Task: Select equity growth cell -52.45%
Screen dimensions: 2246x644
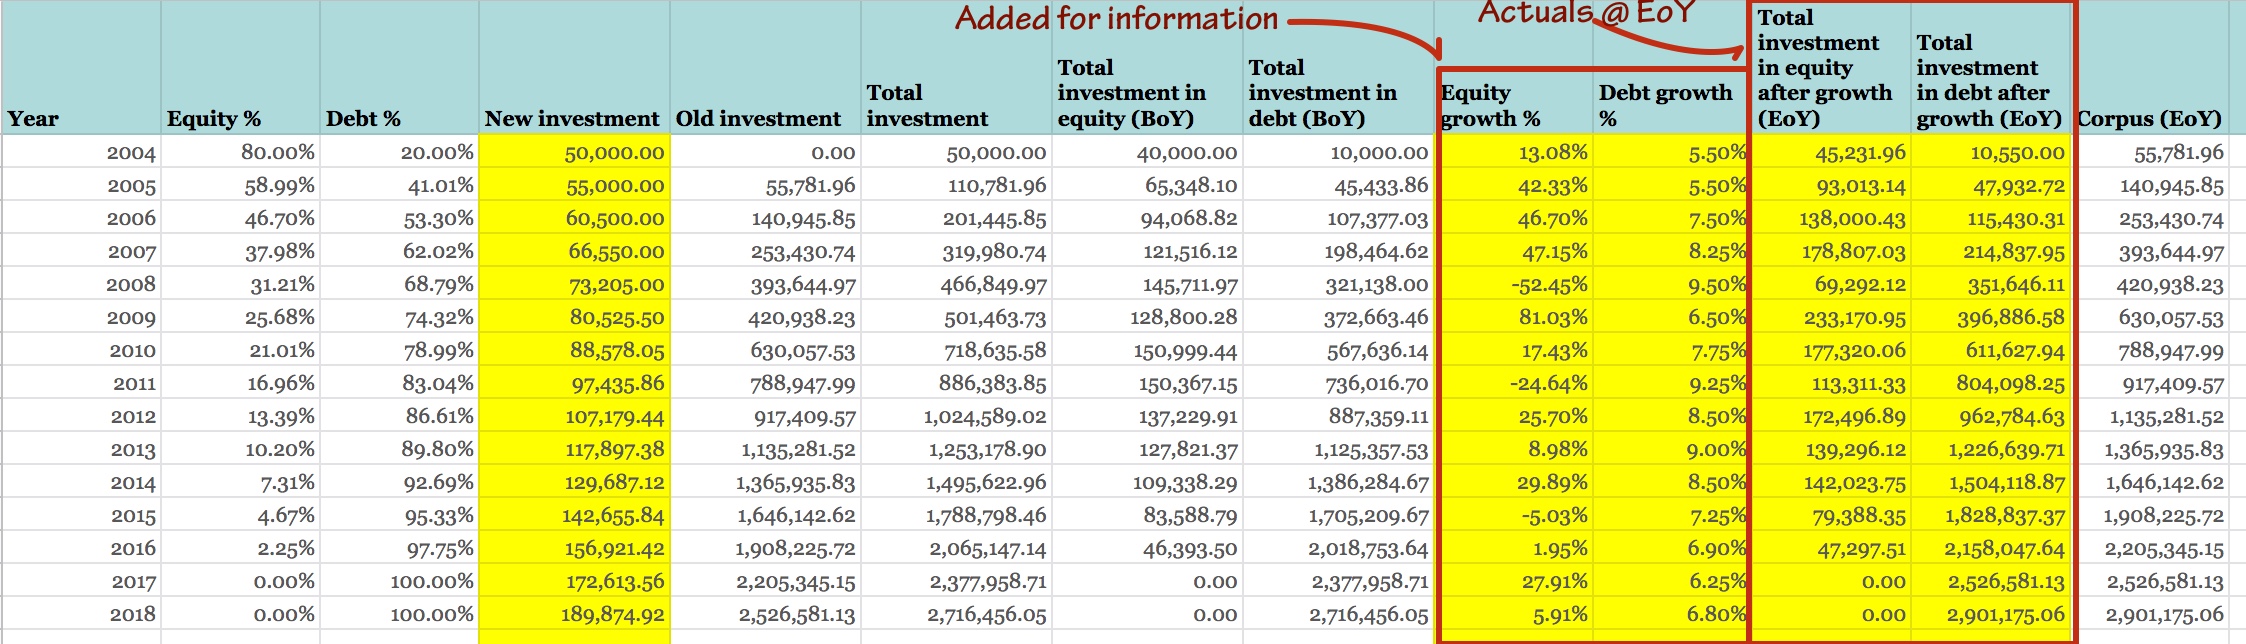Action: (1514, 284)
